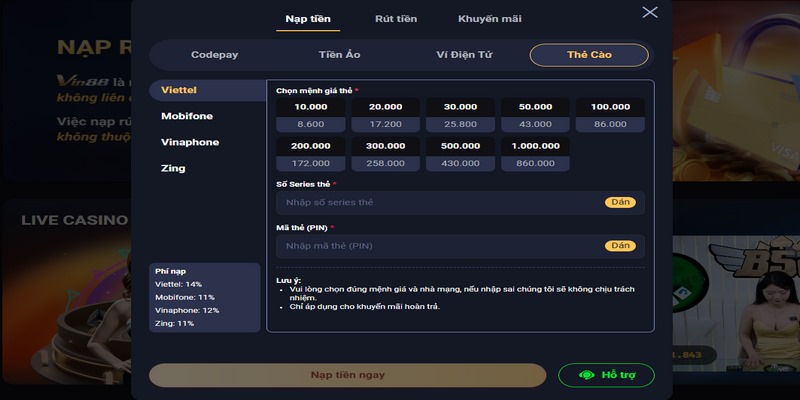Image resolution: width=800 pixels, height=400 pixels.
Task: Select the Nạp tiền tab
Action: pyautogui.click(x=308, y=19)
